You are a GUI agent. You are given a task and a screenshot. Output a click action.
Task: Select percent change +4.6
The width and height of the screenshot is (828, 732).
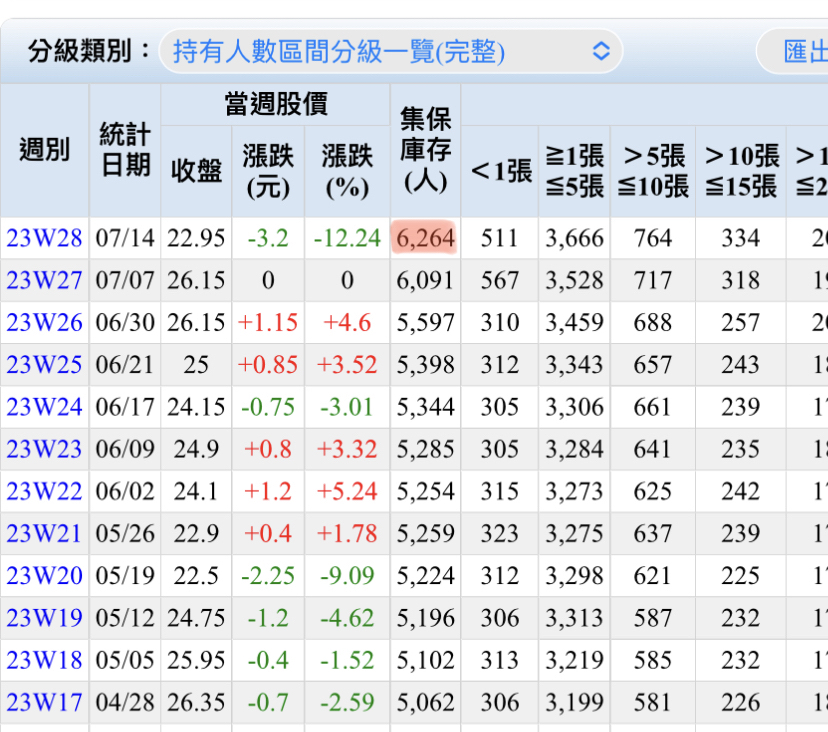[x=347, y=323]
